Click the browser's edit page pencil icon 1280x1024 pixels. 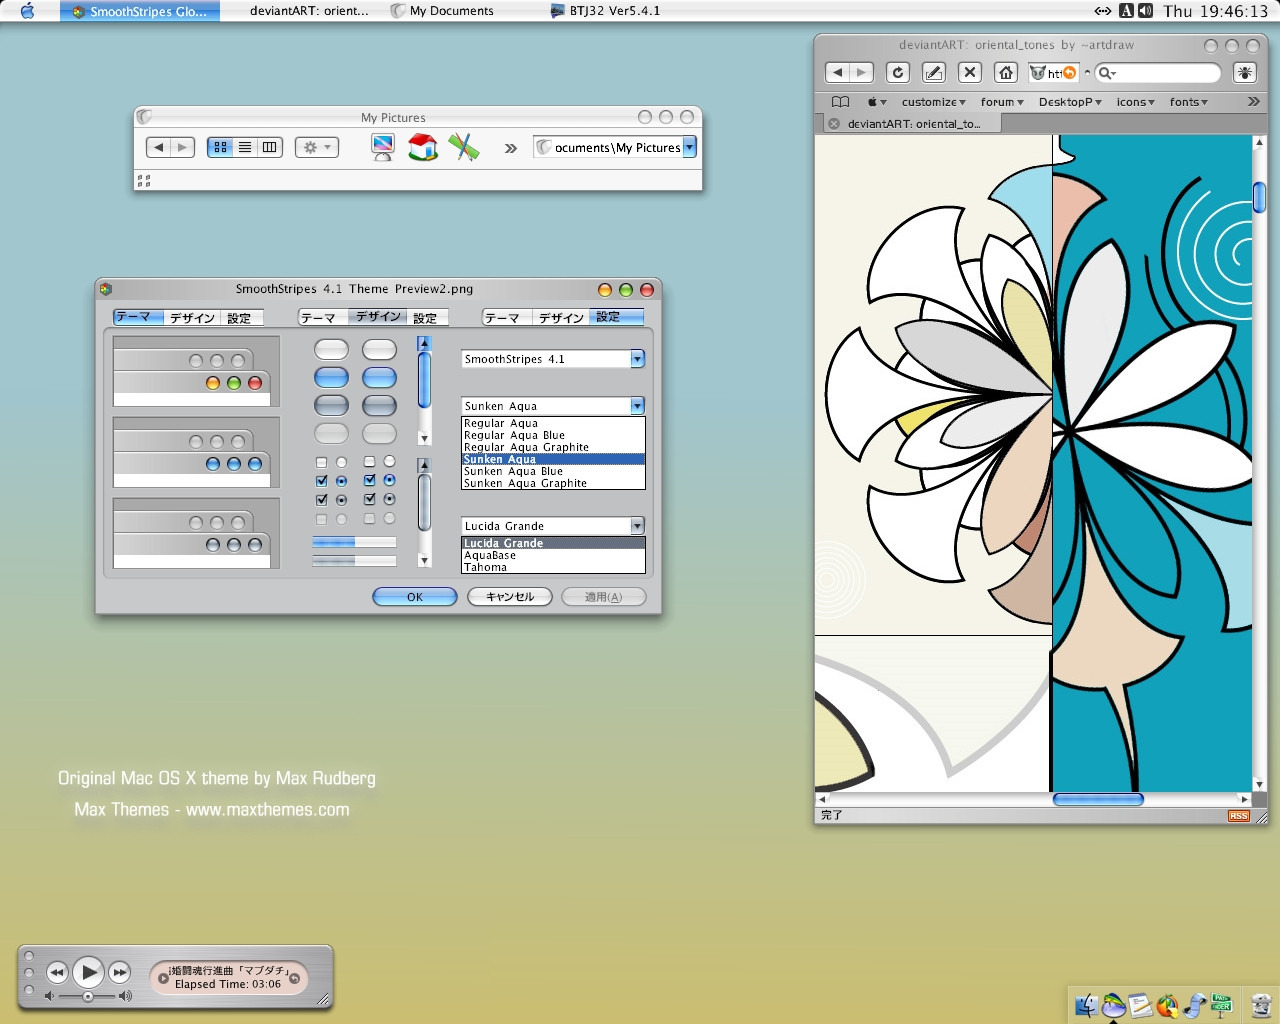[x=934, y=72]
